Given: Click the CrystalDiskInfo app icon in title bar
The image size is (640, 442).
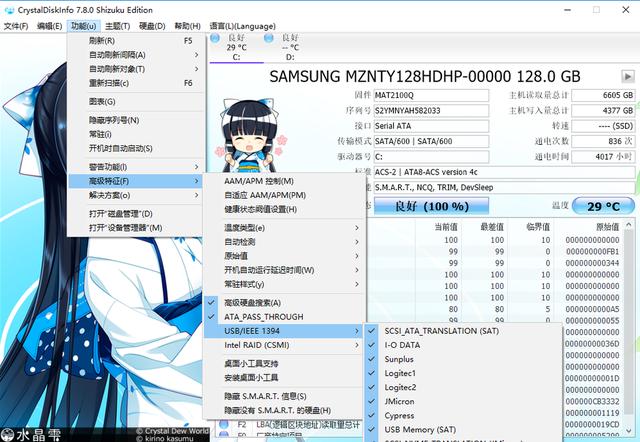Looking at the screenshot, I should tap(8, 8).
